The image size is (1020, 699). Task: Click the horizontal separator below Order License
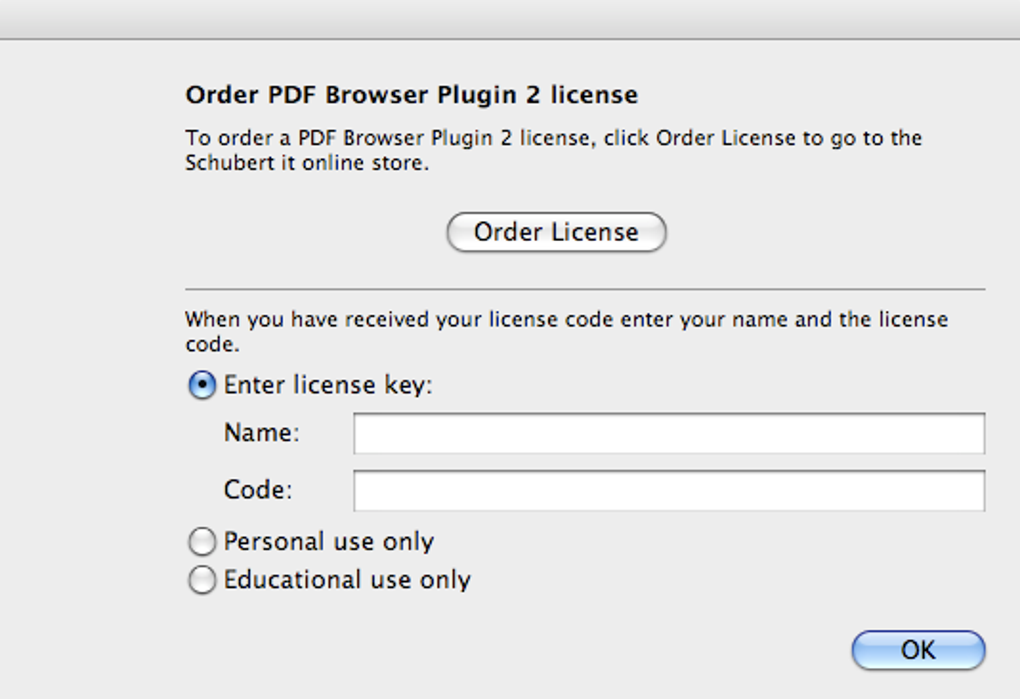coord(585,289)
